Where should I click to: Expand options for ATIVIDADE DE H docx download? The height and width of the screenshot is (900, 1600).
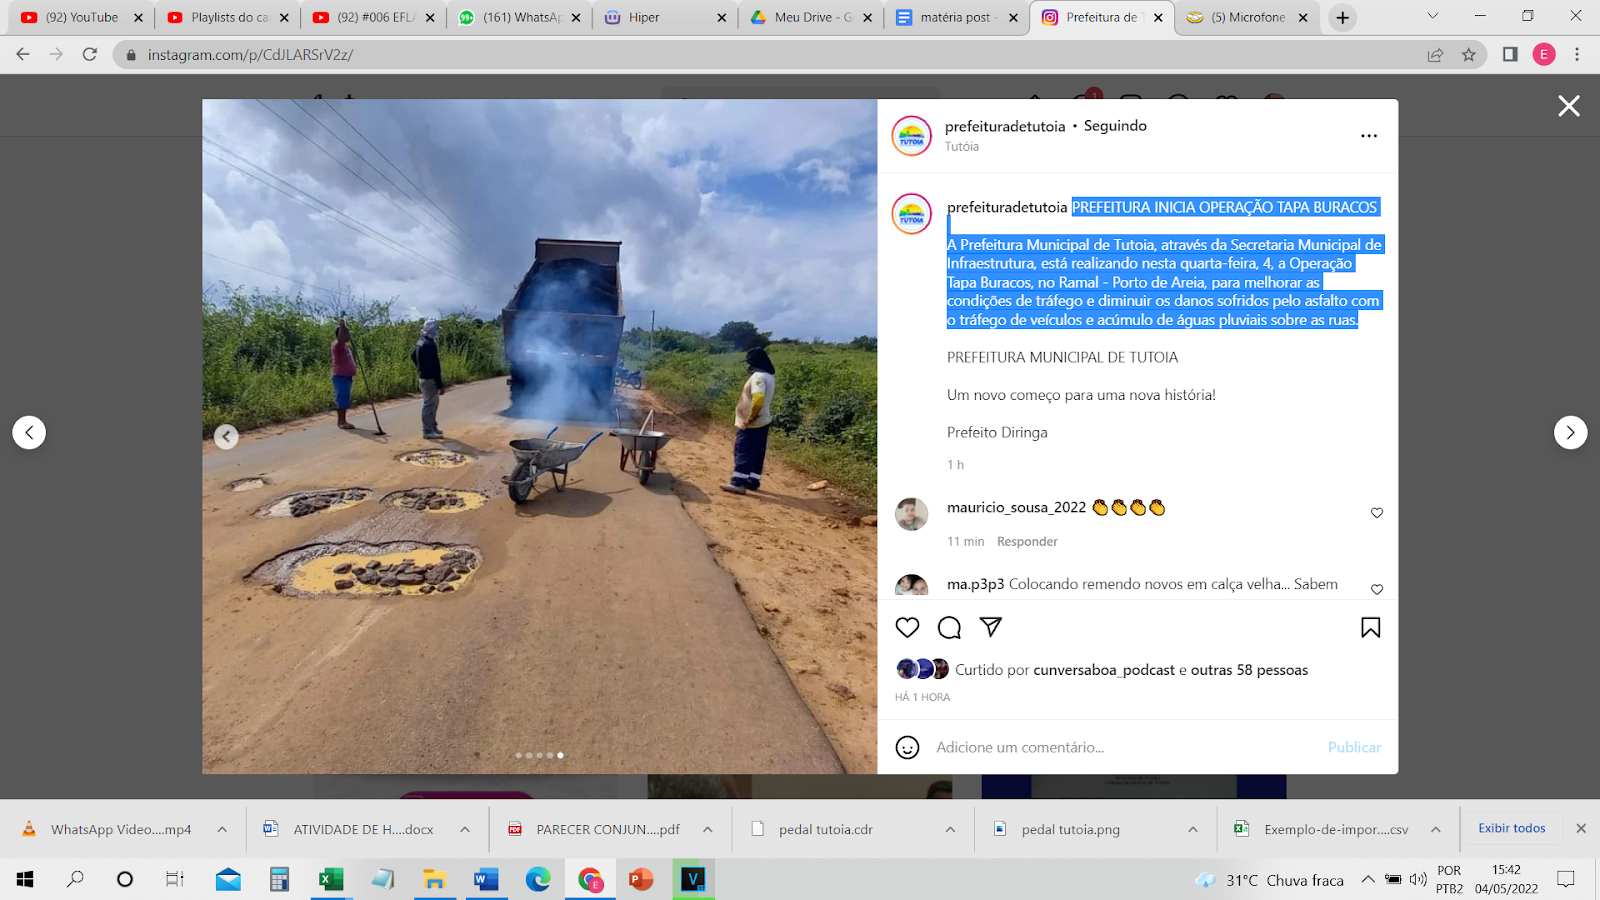click(x=465, y=829)
